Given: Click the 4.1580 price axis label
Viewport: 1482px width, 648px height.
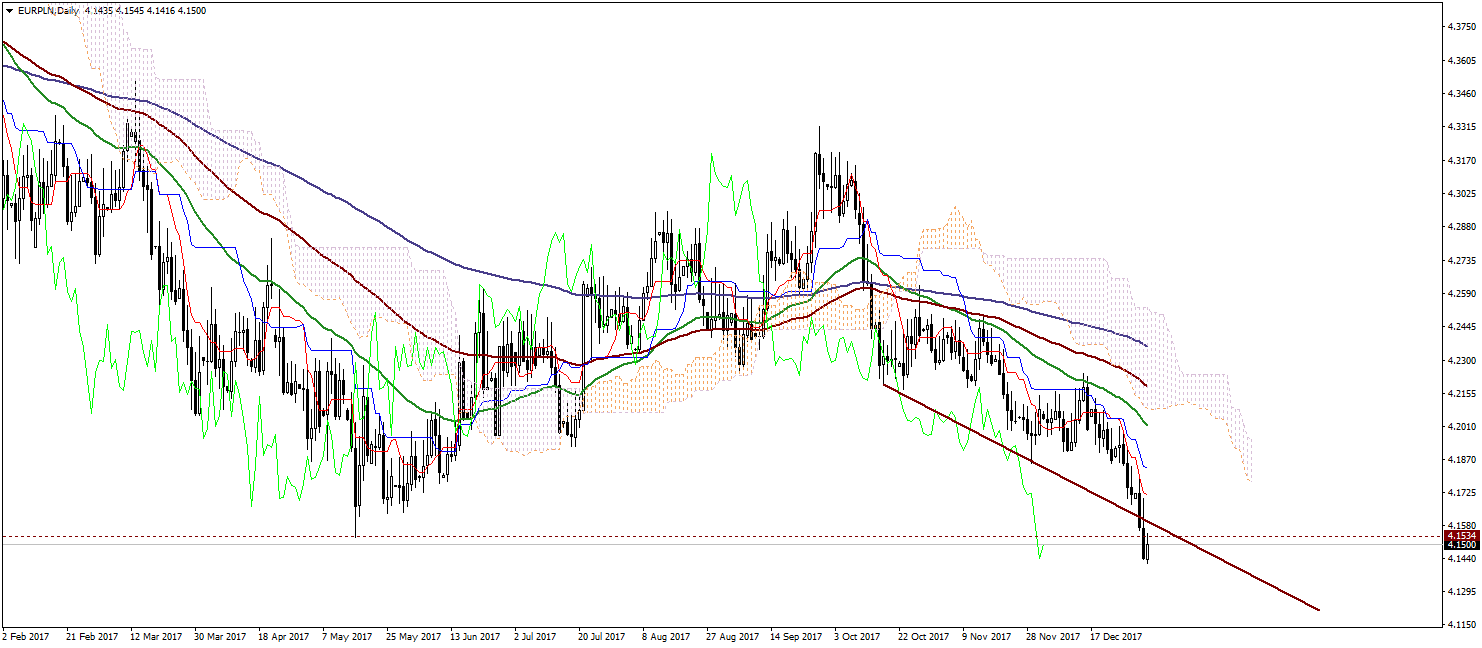Looking at the screenshot, I should click(x=1462, y=524).
